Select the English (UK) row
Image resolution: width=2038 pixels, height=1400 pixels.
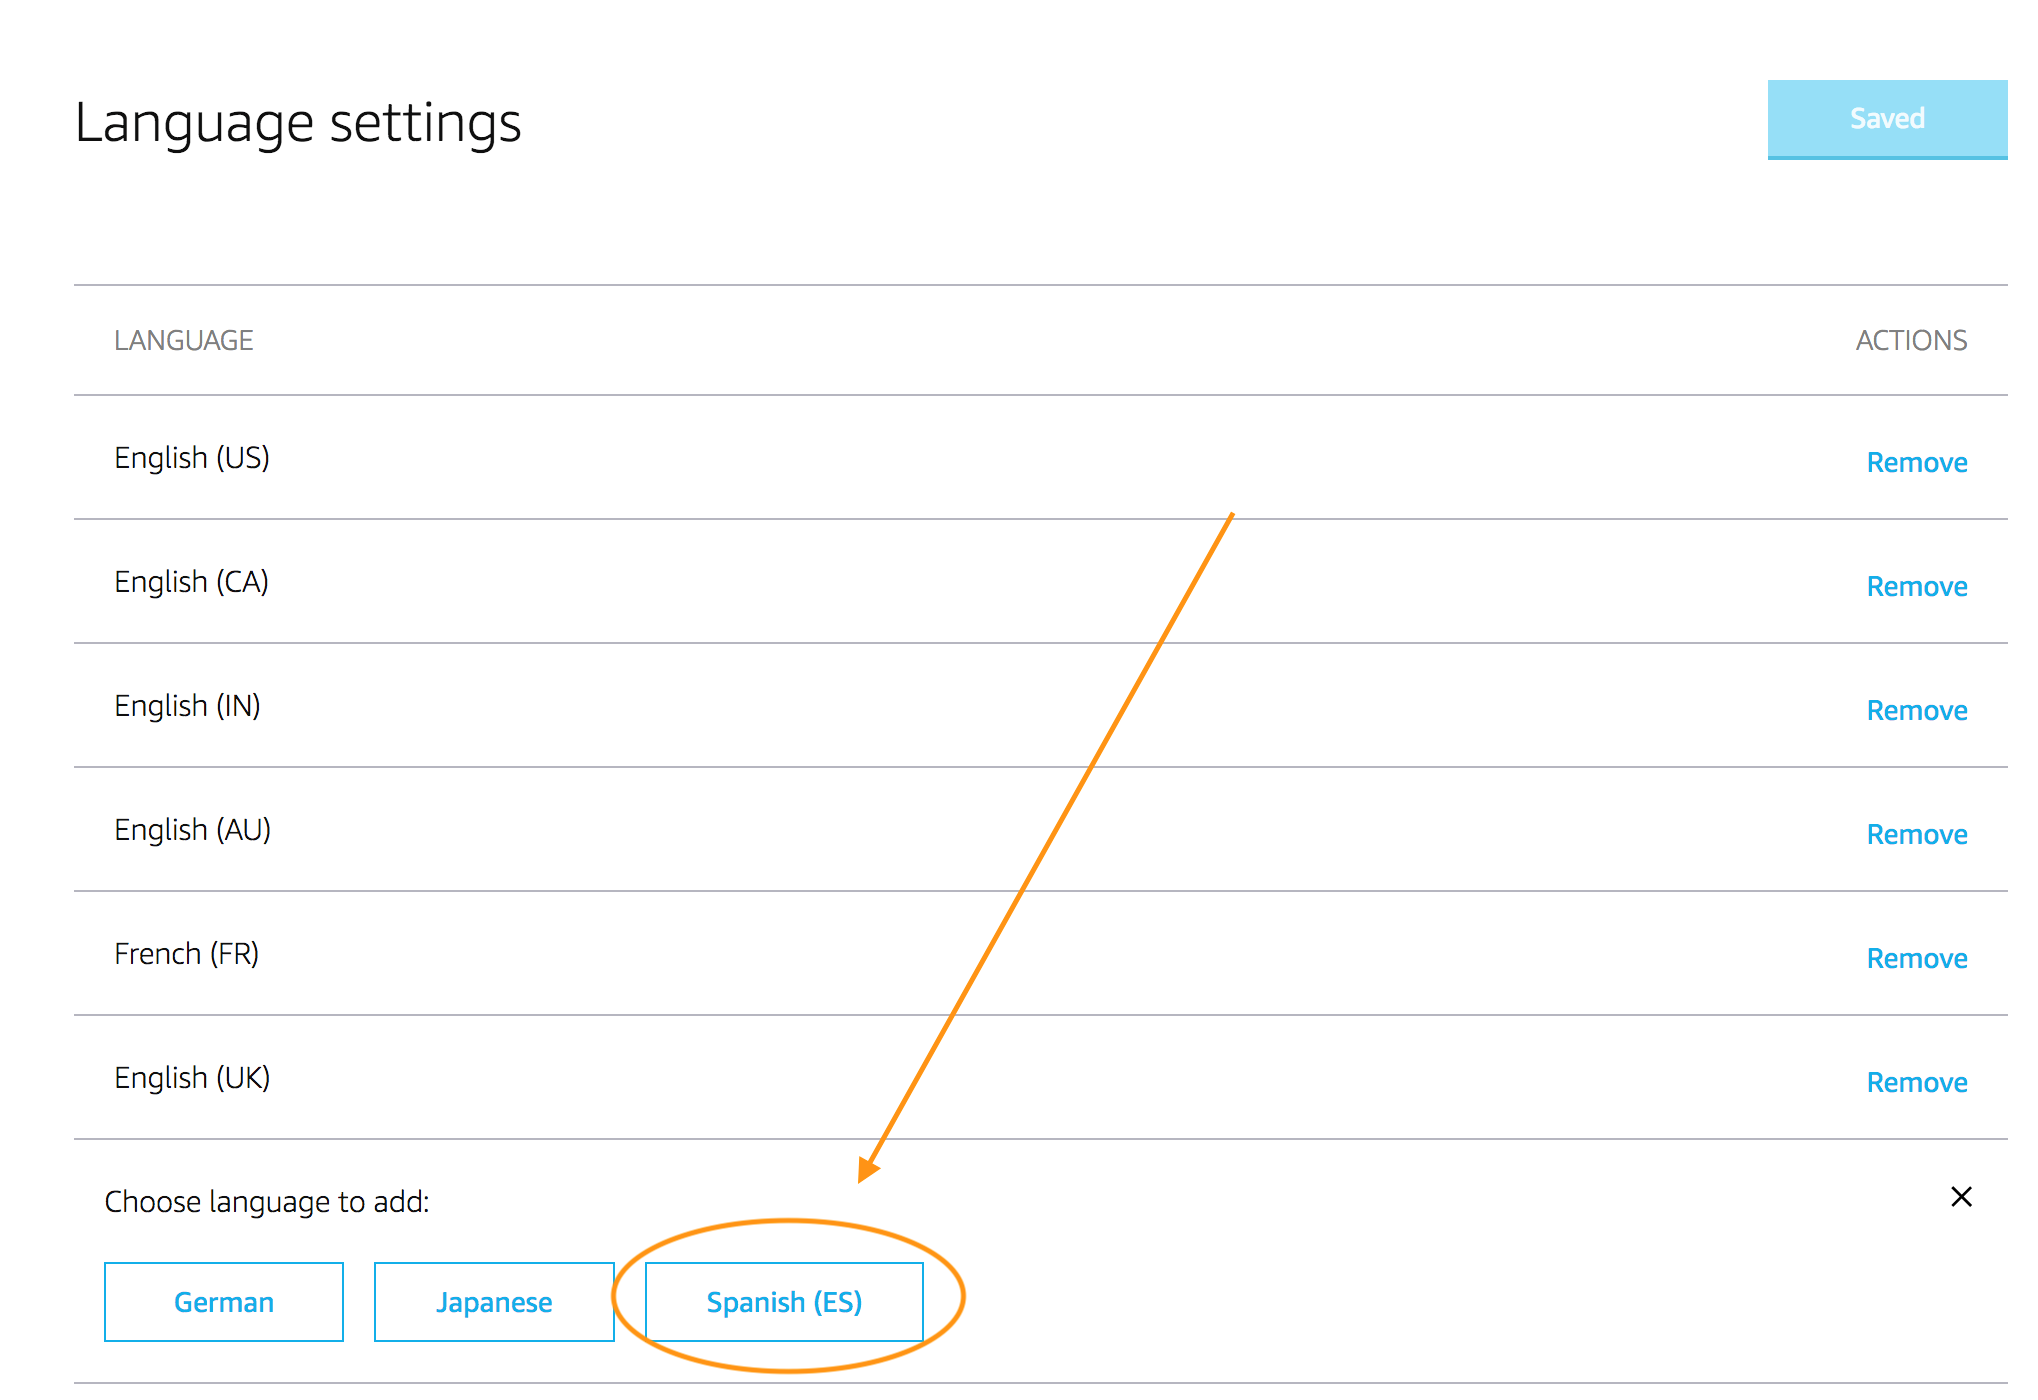(192, 1077)
